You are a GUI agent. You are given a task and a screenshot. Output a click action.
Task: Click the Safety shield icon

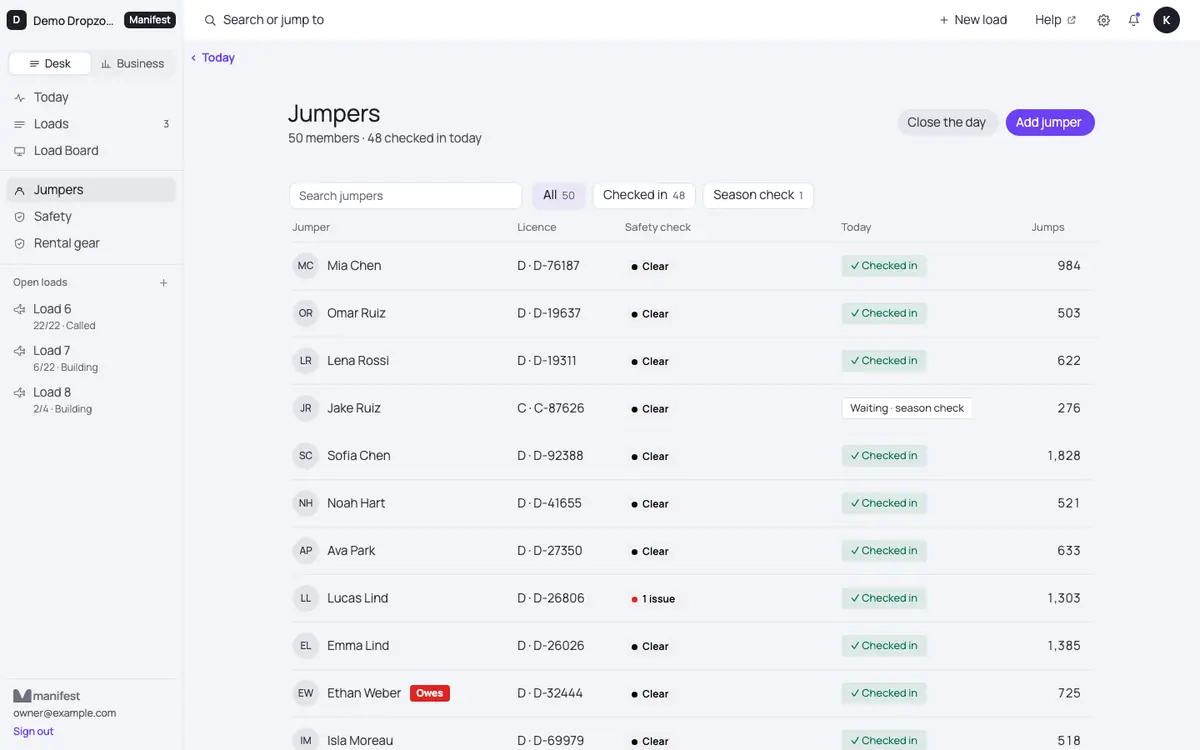tap(20, 217)
